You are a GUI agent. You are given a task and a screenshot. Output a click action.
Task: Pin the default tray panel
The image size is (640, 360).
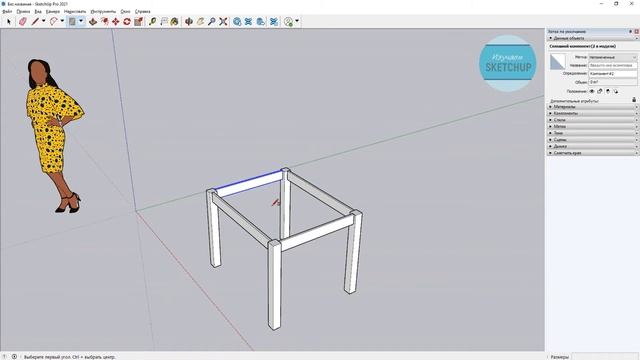[630, 31]
